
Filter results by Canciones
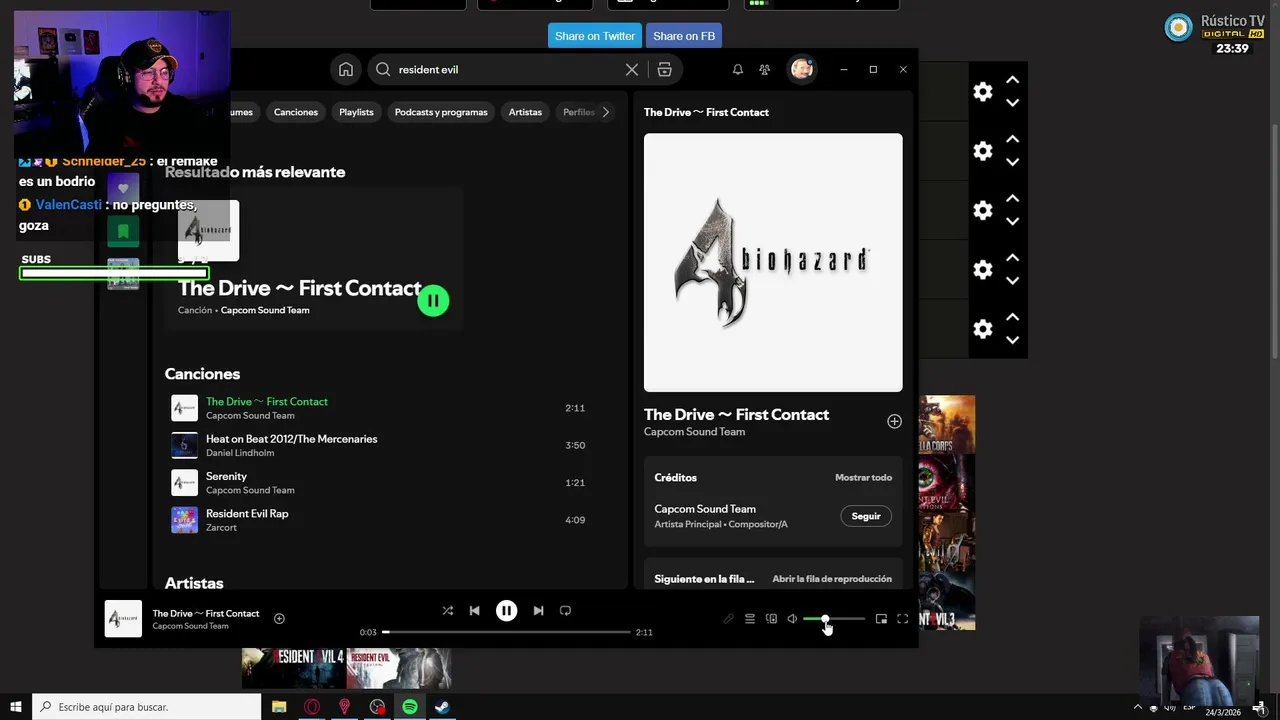point(296,112)
